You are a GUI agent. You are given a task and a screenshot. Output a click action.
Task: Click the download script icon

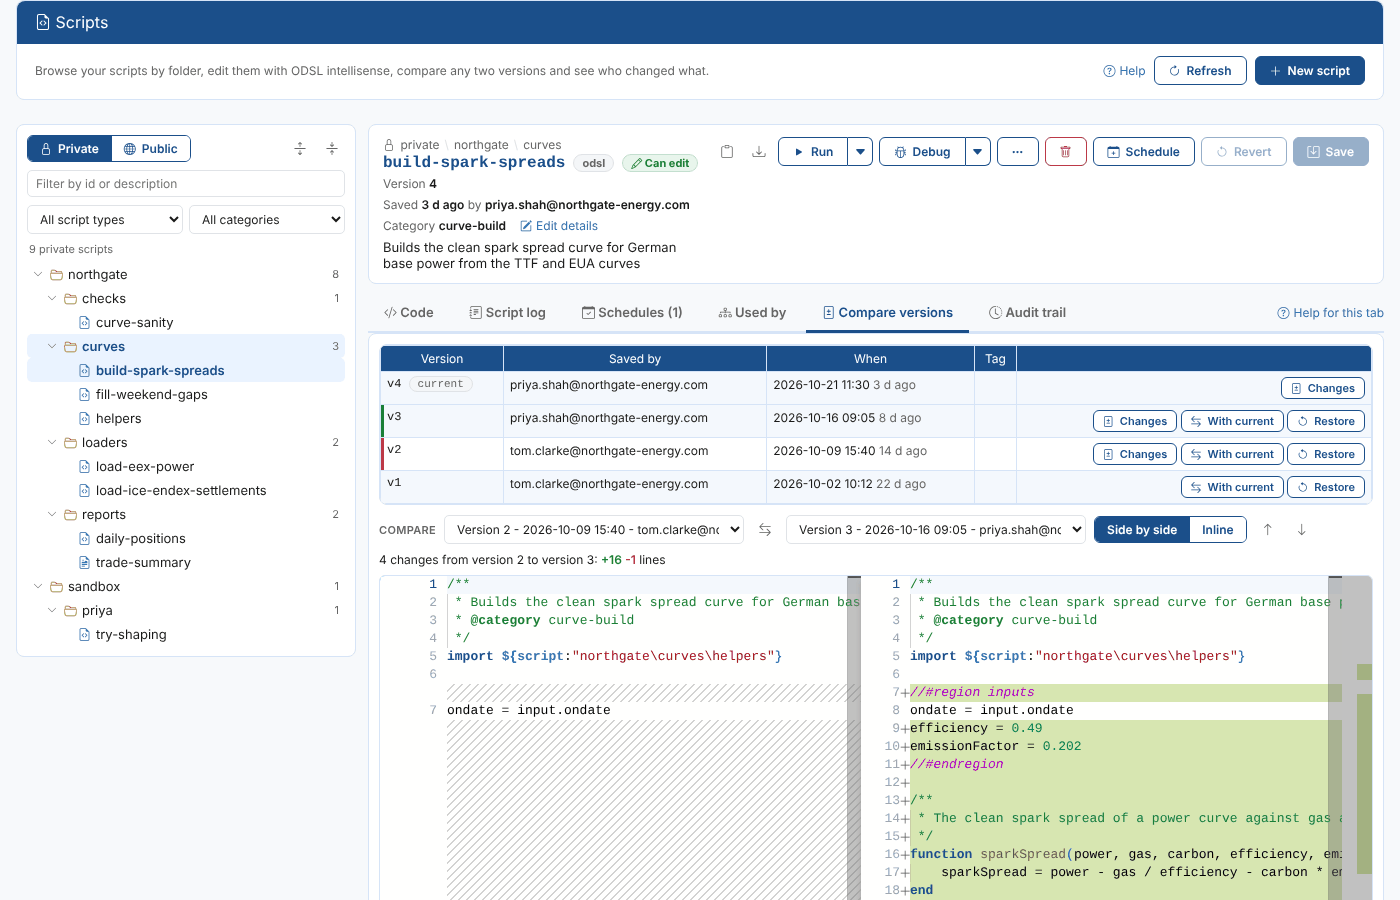759,152
